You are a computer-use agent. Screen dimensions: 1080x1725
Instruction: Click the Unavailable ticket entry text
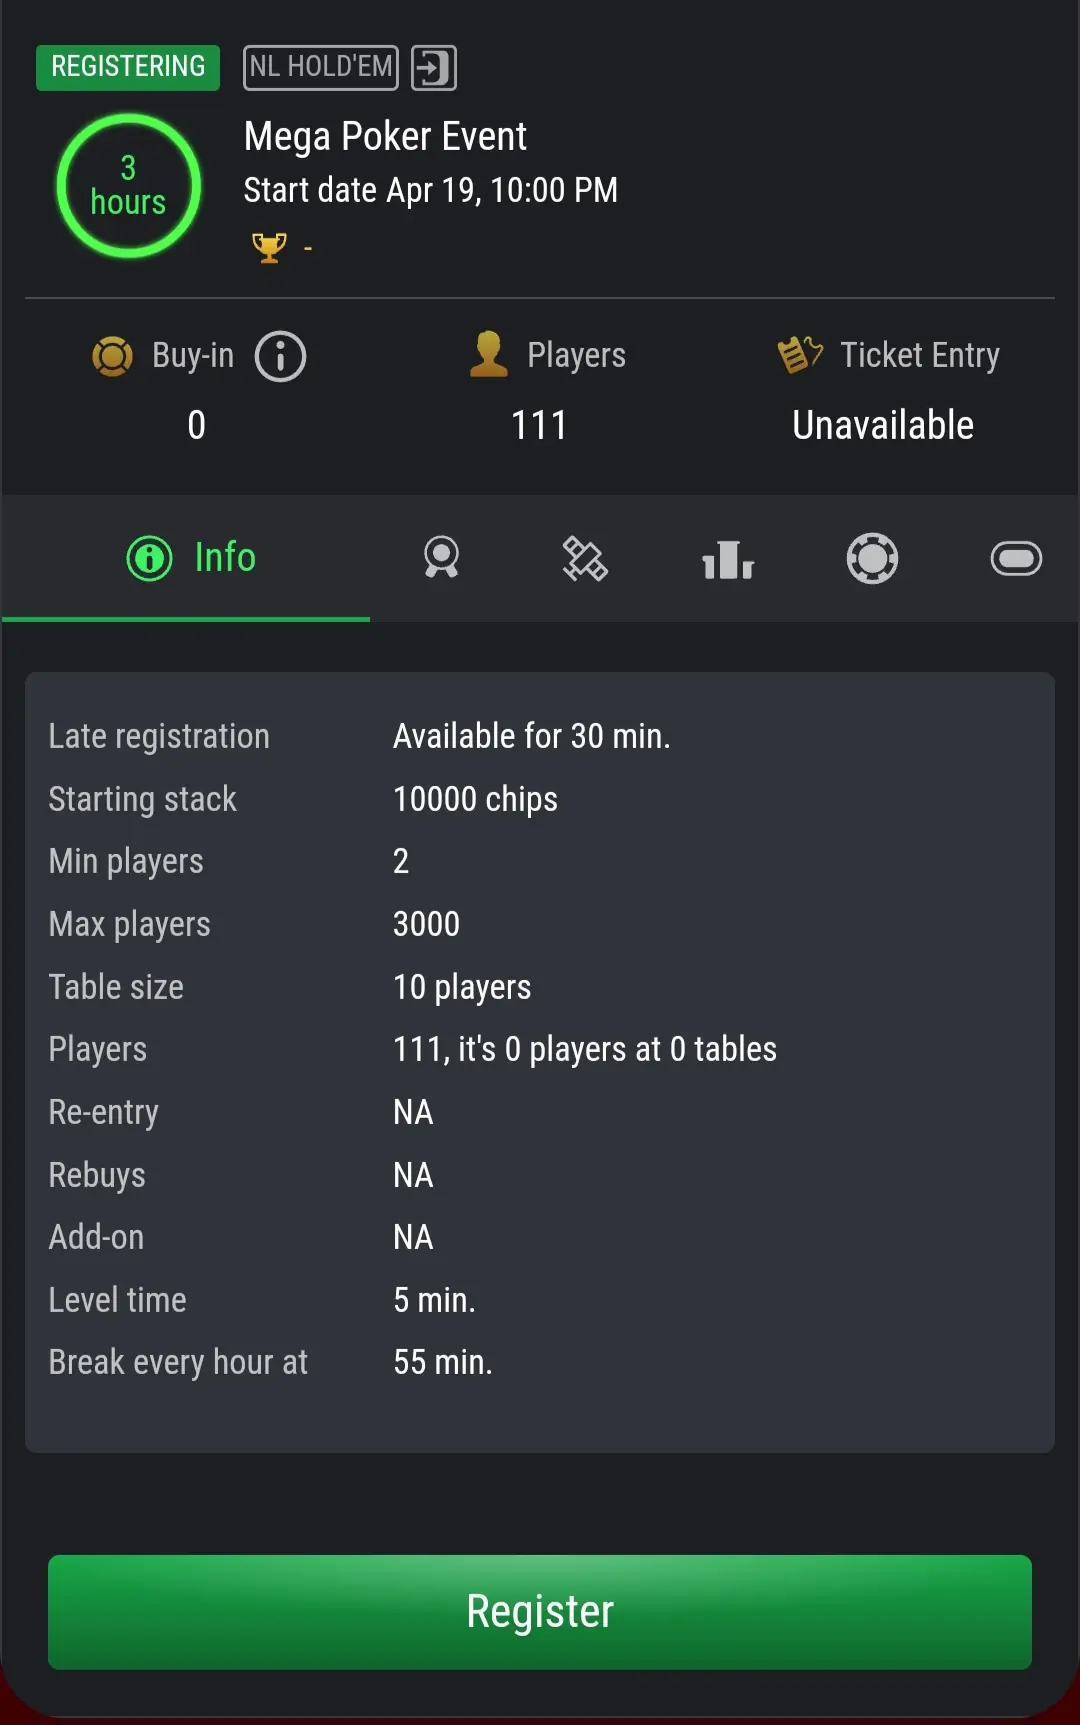(x=883, y=425)
